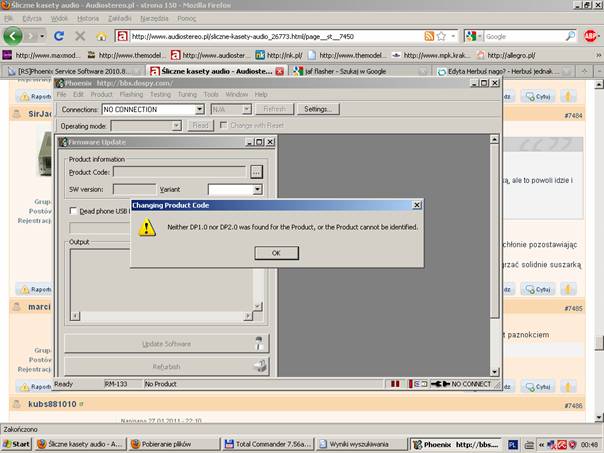Reload the page in Firefox
This screenshot has width=604, height=453.
tap(59, 36)
